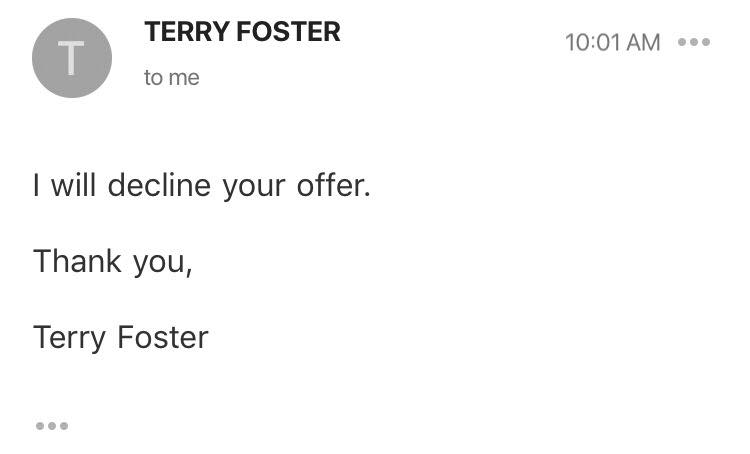Viewport: 750px width, 454px height.
Task: Click the bold word "TERRY" in the header
Action: [184, 32]
